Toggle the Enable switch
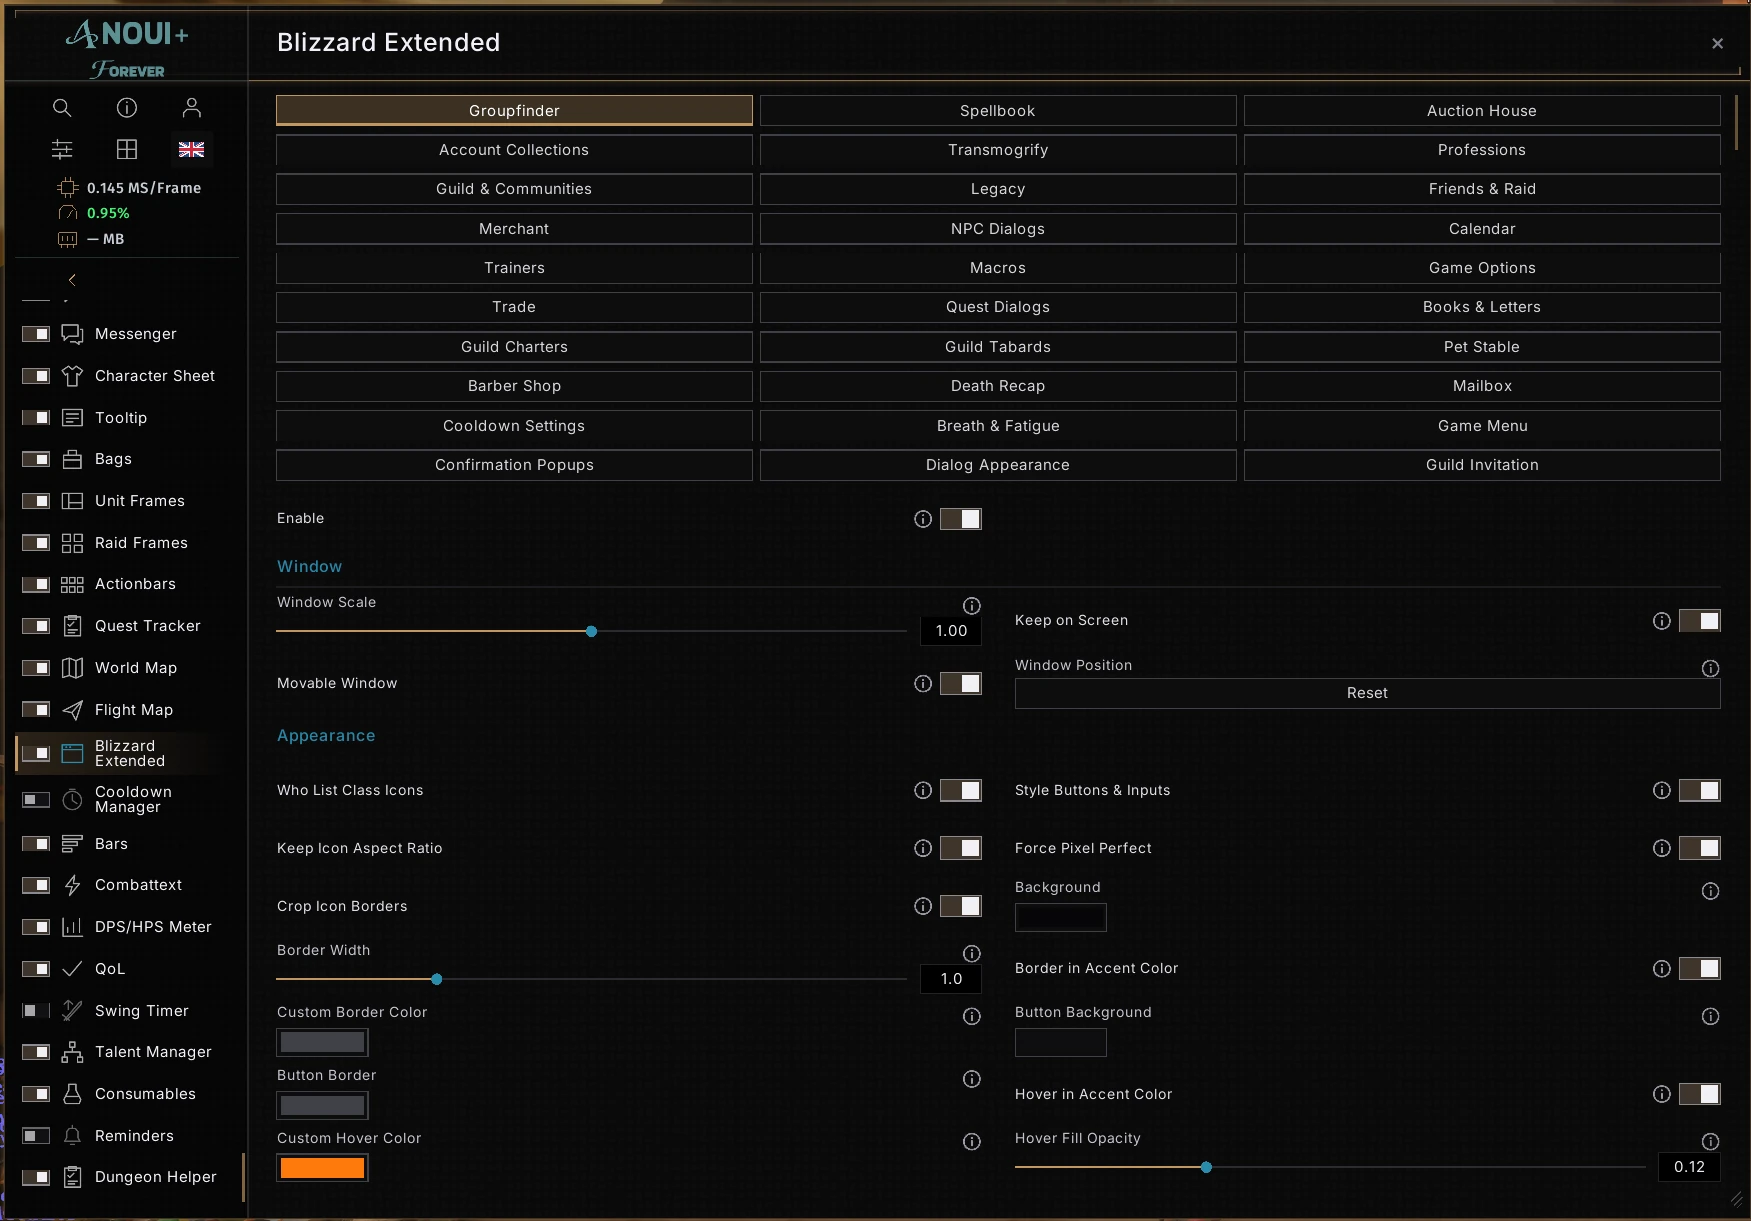Screen dimensions: 1751x1221 pos(960,519)
